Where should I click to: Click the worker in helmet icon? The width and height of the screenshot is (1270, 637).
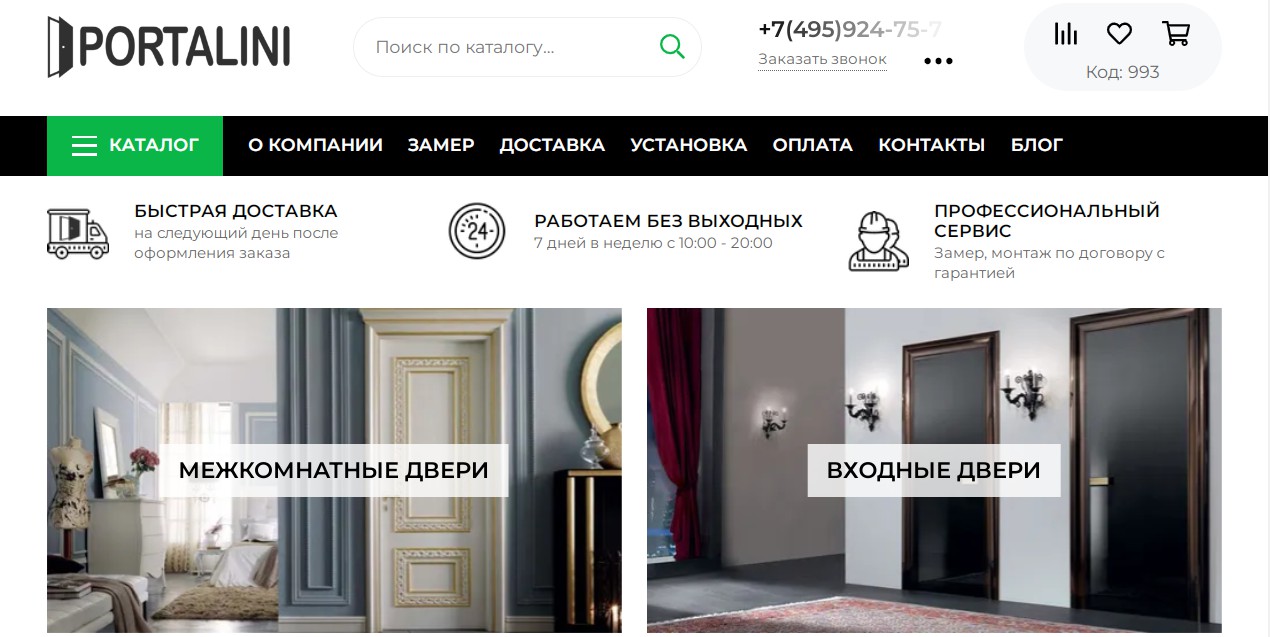878,241
